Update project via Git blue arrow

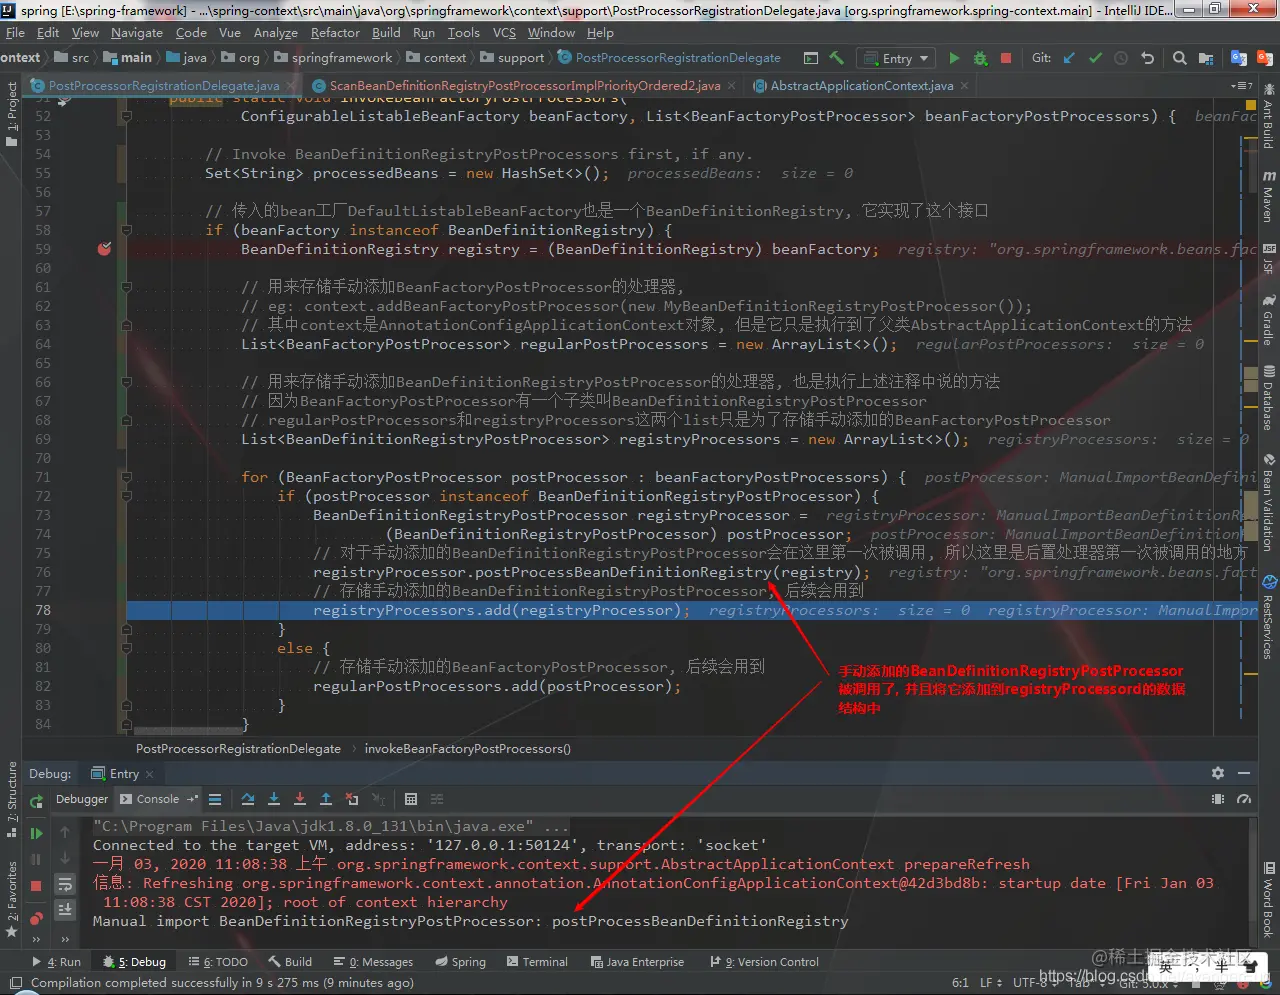1069,58
